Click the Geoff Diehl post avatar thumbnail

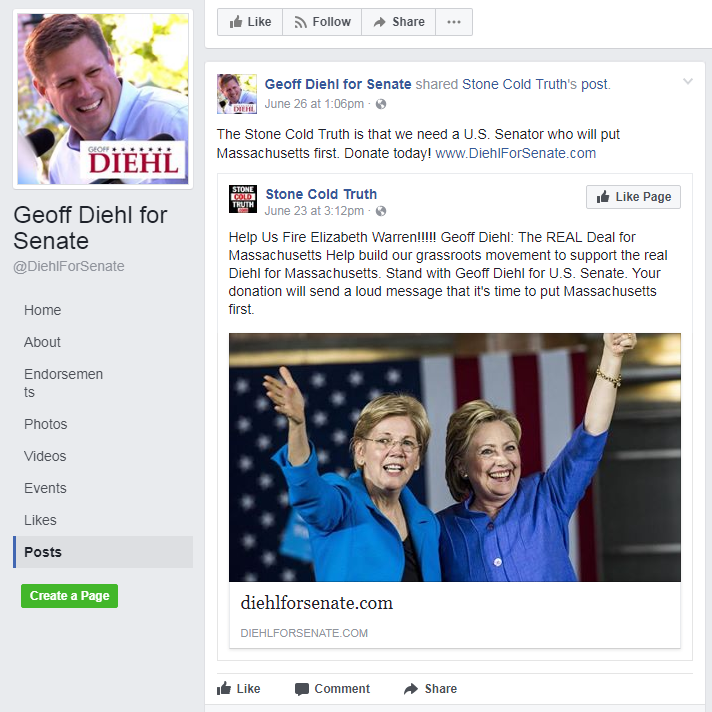[237, 94]
